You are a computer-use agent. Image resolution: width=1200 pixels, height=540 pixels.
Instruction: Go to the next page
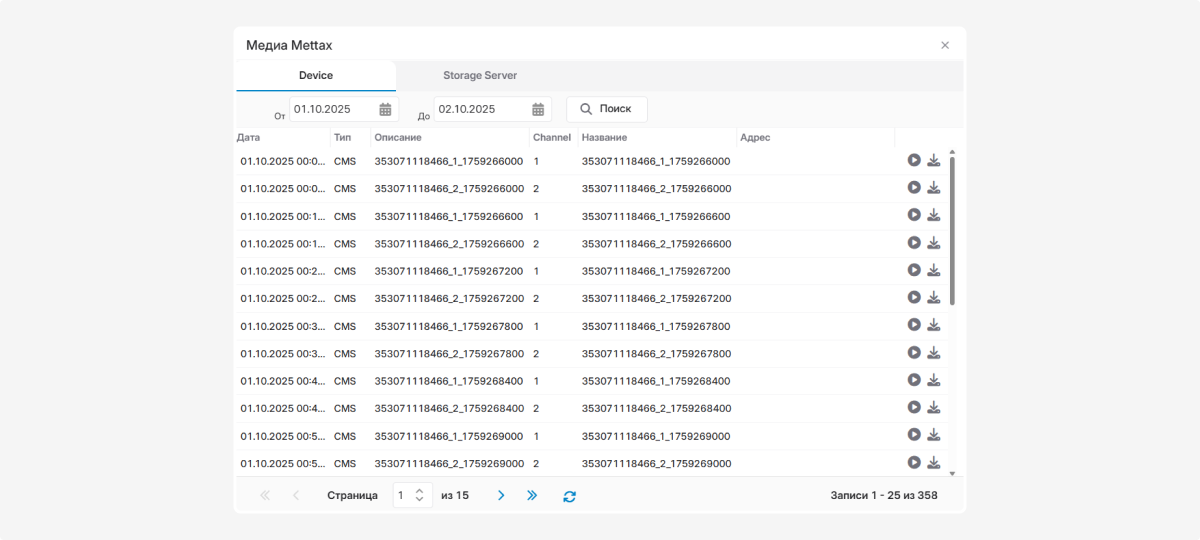pyautogui.click(x=501, y=495)
